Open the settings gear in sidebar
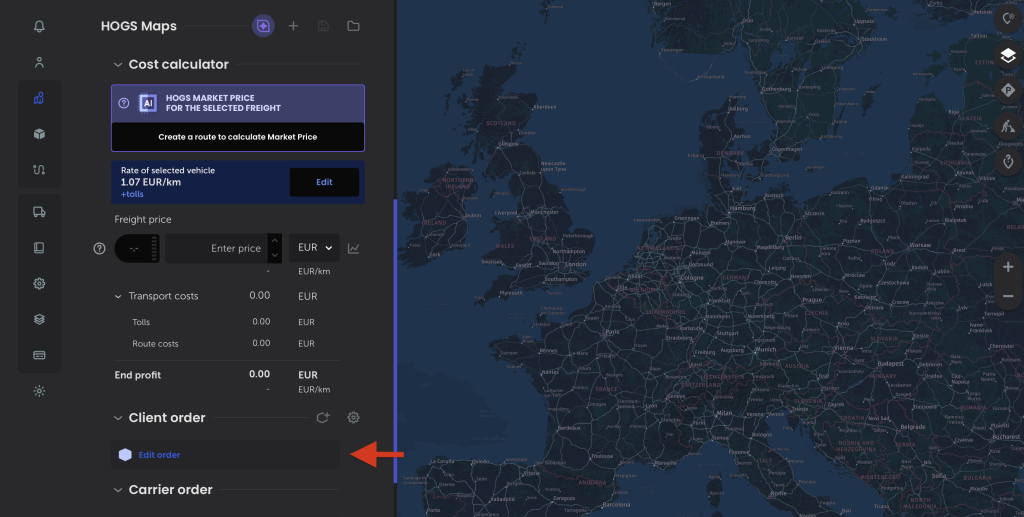The height and width of the screenshot is (517, 1024). point(39,283)
